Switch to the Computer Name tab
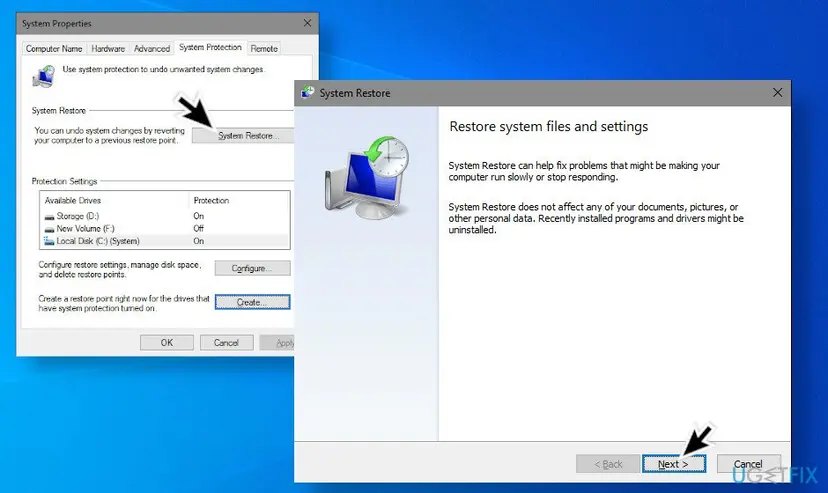Image resolution: width=828 pixels, height=493 pixels. pyautogui.click(x=54, y=49)
